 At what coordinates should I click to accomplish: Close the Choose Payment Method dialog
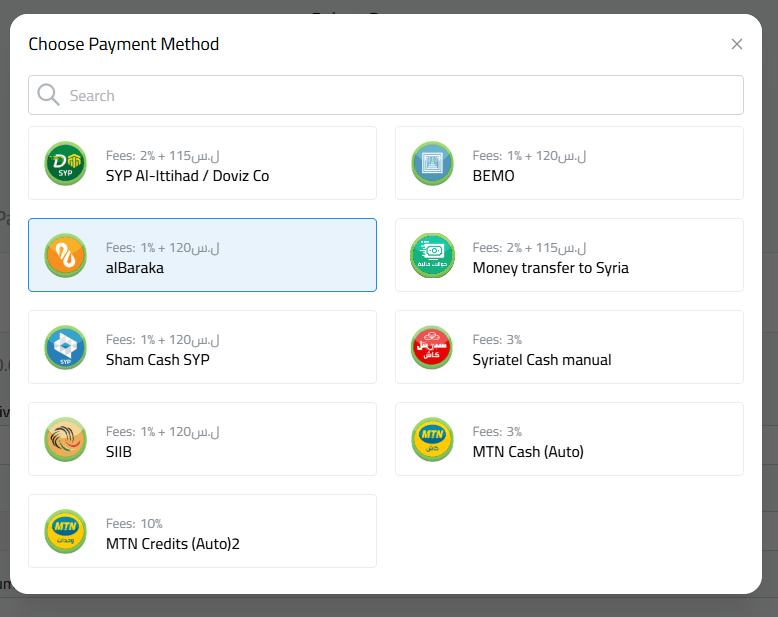click(x=737, y=44)
